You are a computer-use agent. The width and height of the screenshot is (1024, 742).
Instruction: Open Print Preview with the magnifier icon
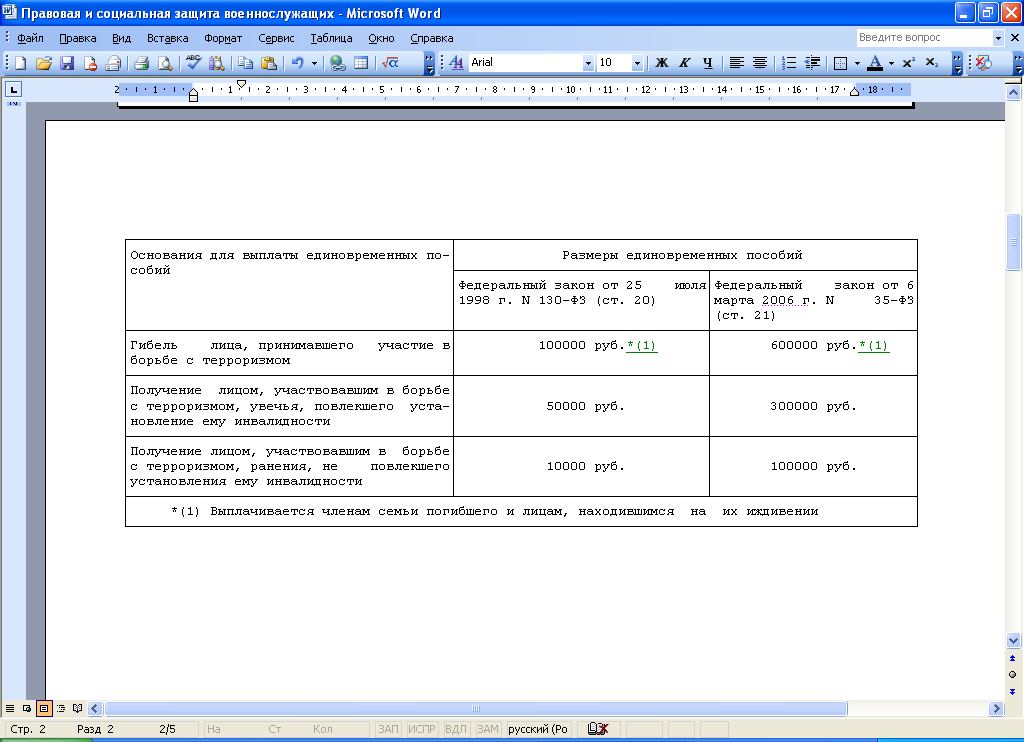point(165,63)
